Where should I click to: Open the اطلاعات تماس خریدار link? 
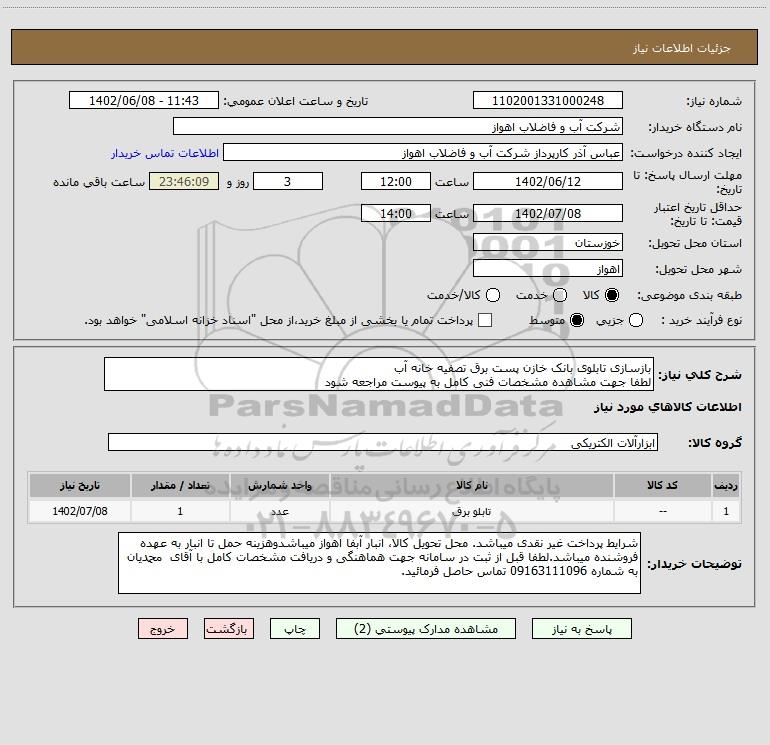165,153
